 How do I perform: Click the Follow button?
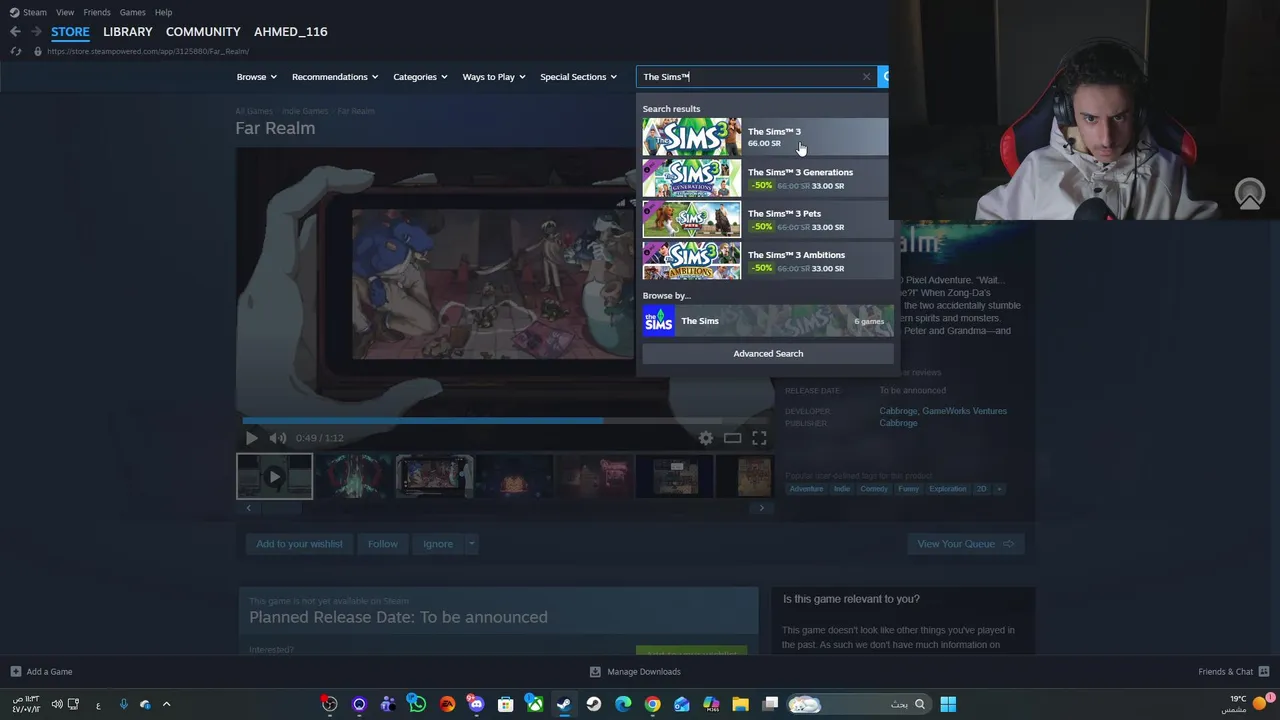click(x=382, y=544)
